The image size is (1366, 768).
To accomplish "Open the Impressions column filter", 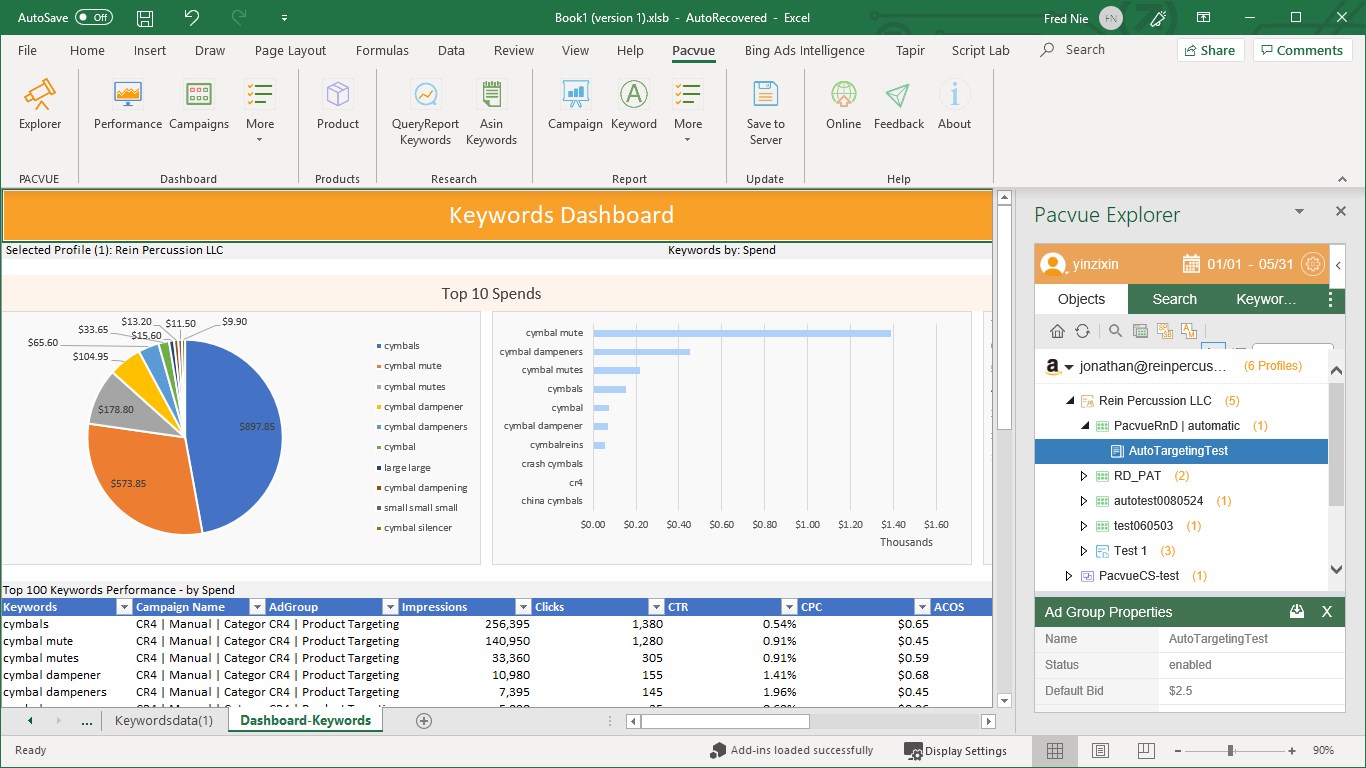I will coord(523,607).
